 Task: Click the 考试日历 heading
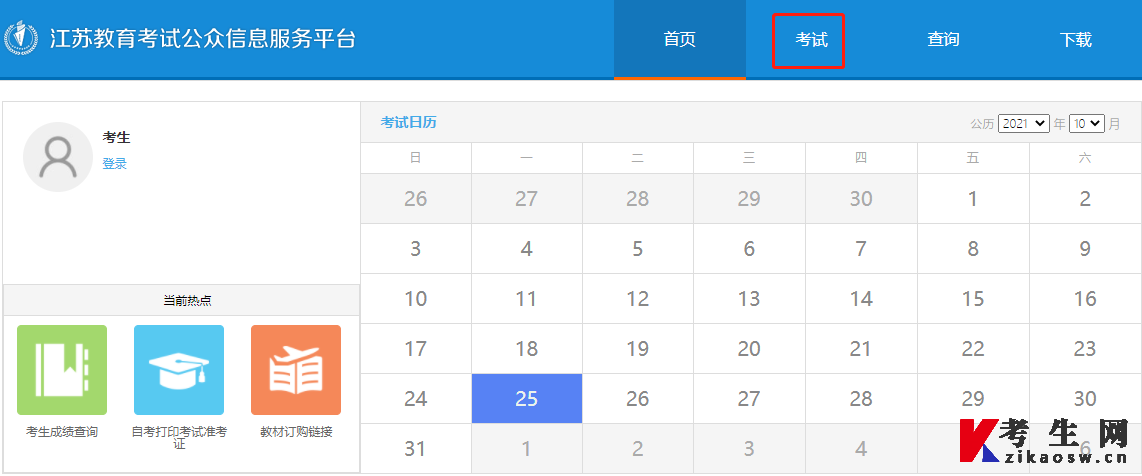point(409,122)
